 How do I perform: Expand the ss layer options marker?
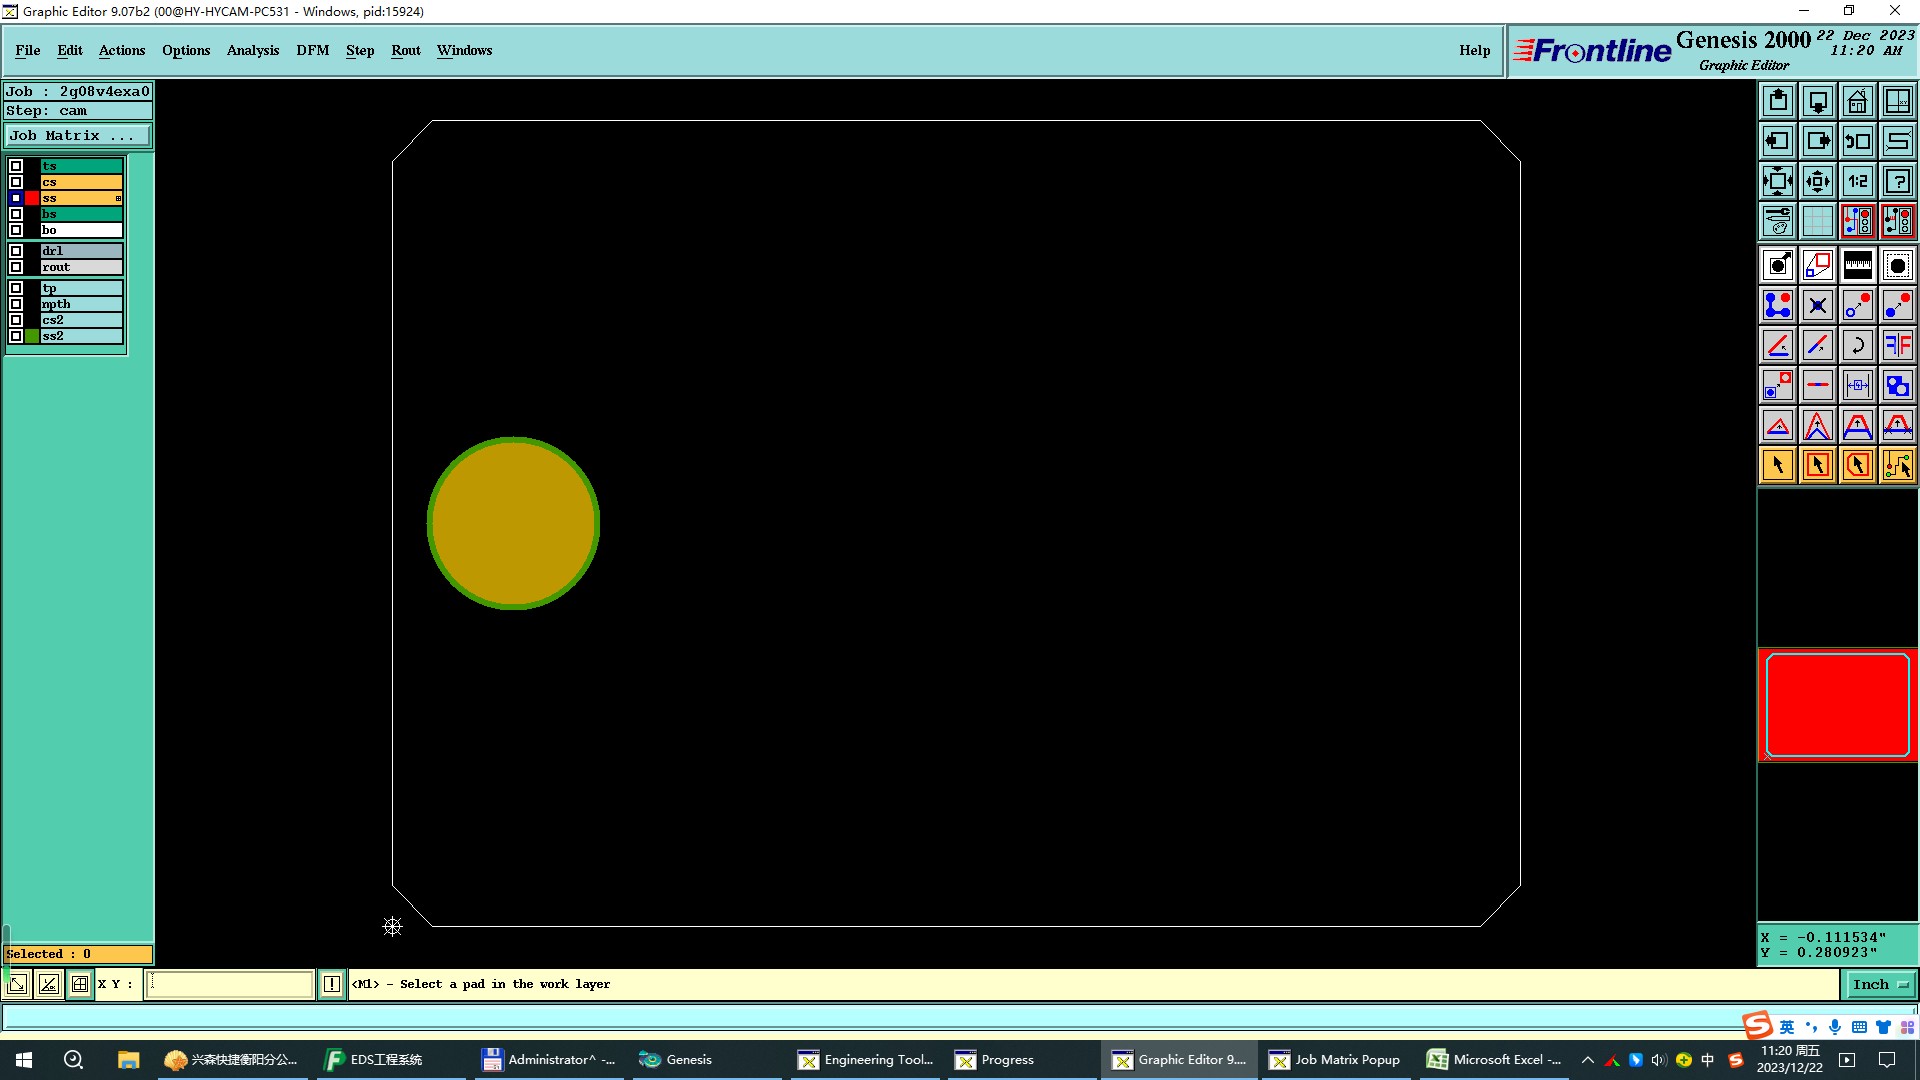coord(118,198)
